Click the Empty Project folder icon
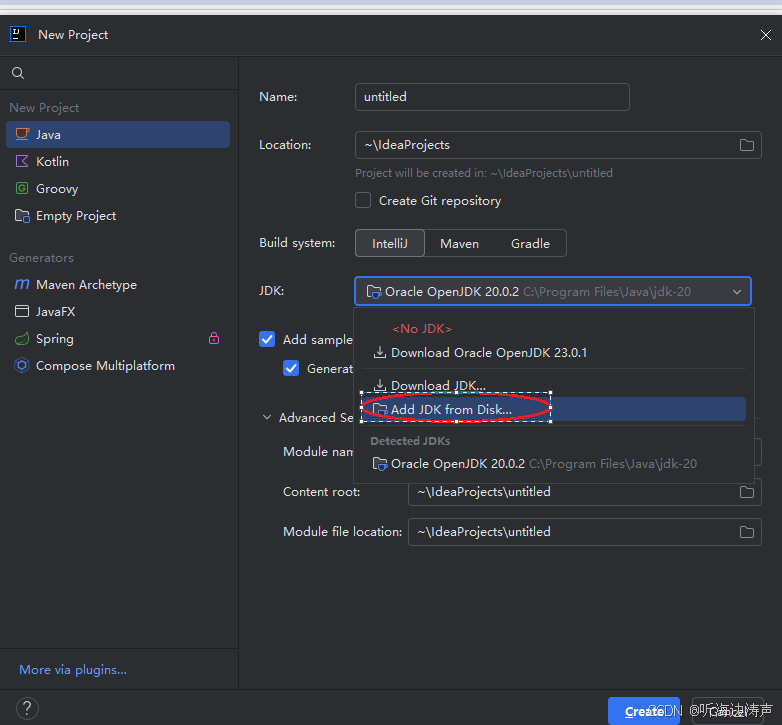 (x=22, y=215)
